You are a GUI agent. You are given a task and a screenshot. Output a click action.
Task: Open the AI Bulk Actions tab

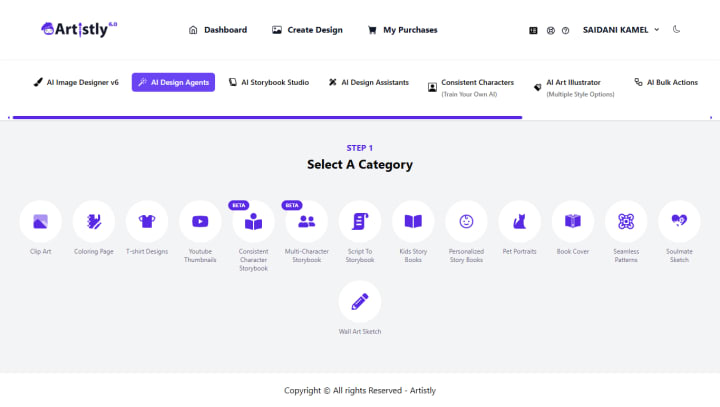pyautogui.click(x=666, y=82)
